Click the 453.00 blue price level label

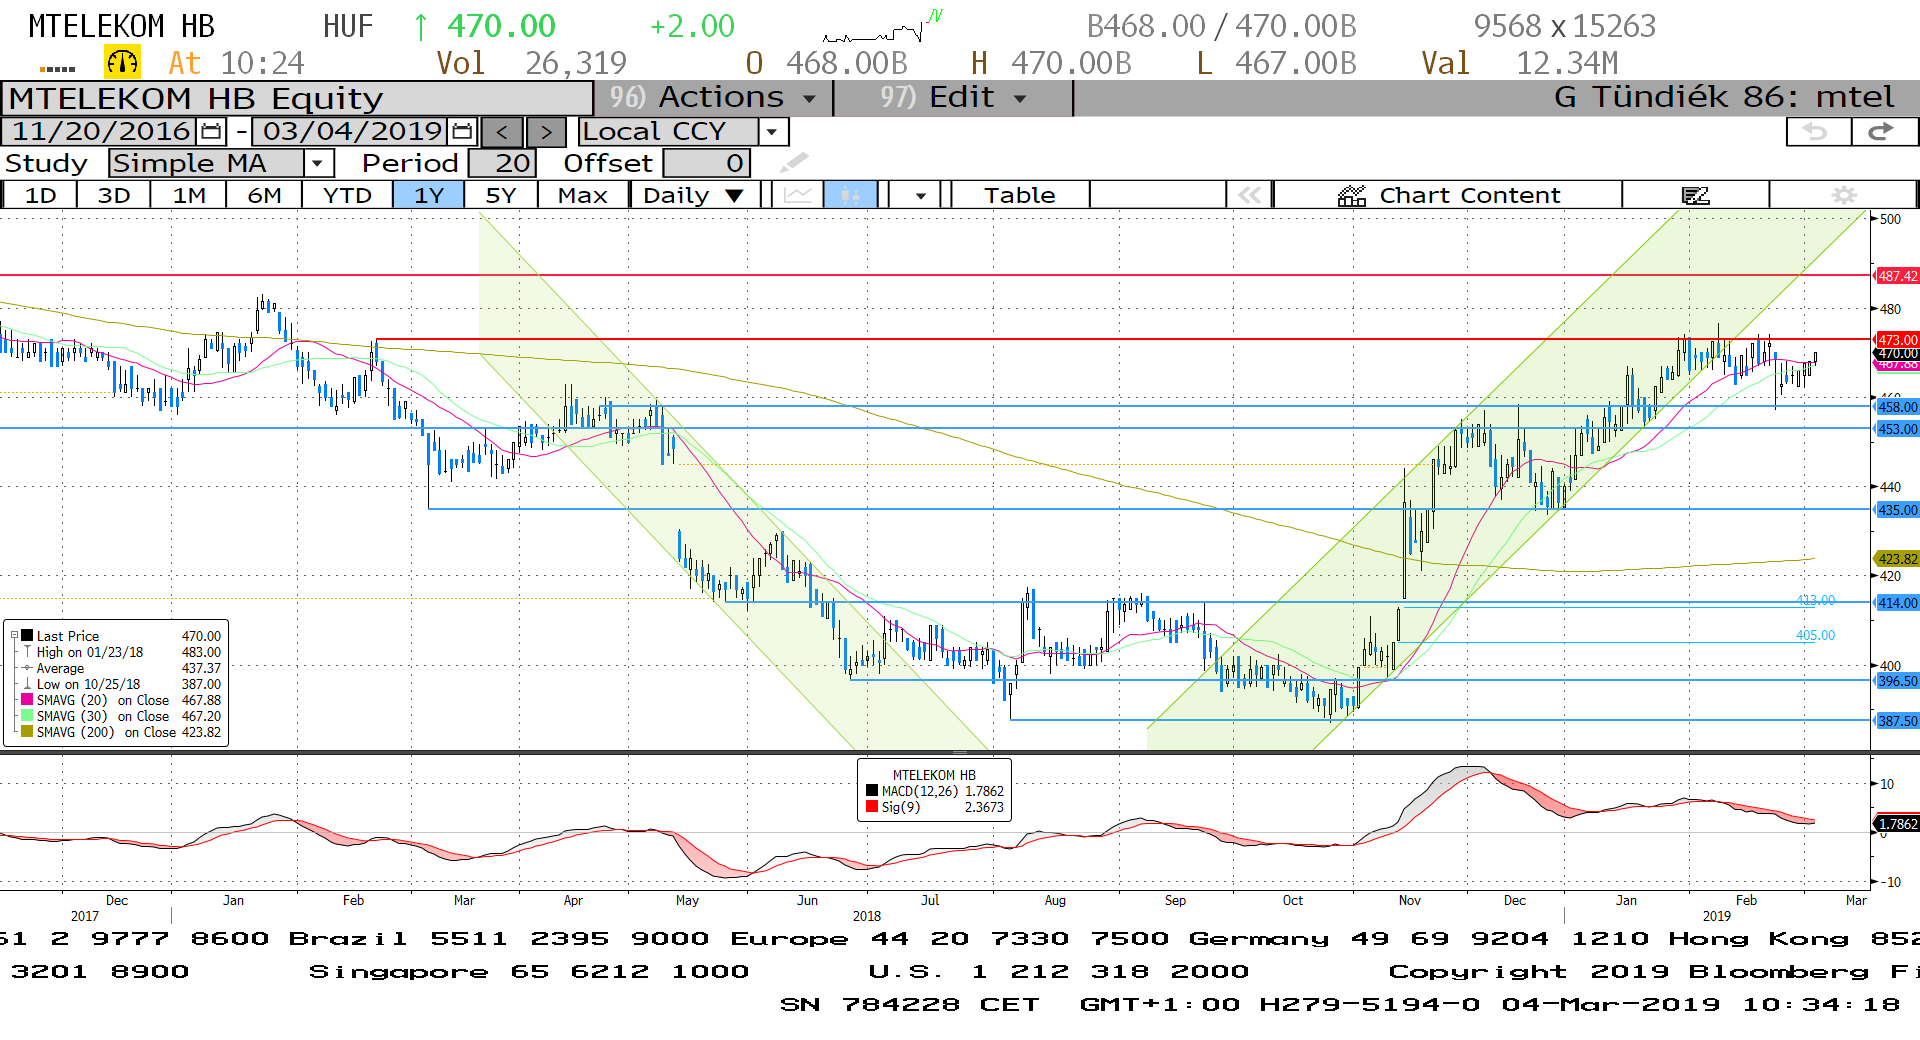(1896, 429)
